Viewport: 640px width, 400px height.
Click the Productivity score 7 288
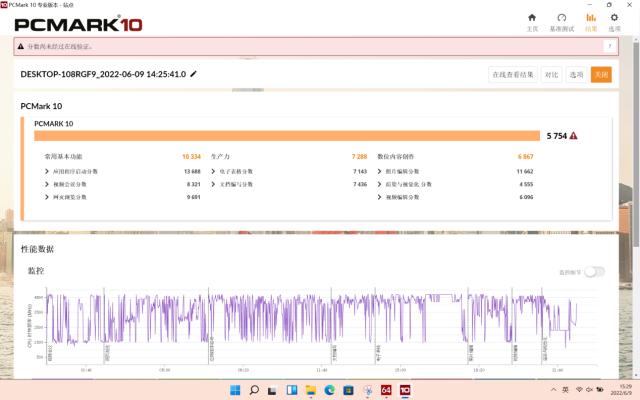pos(359,156)
